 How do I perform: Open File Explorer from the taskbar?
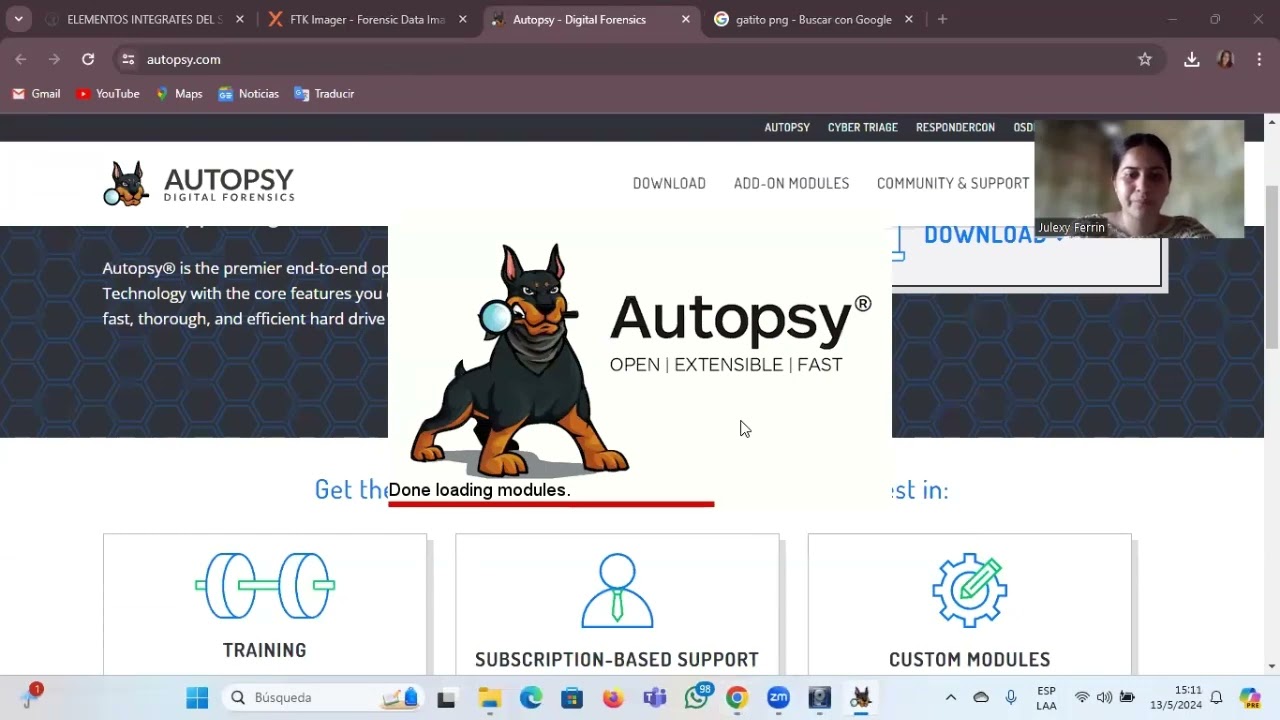pos(489,697)
